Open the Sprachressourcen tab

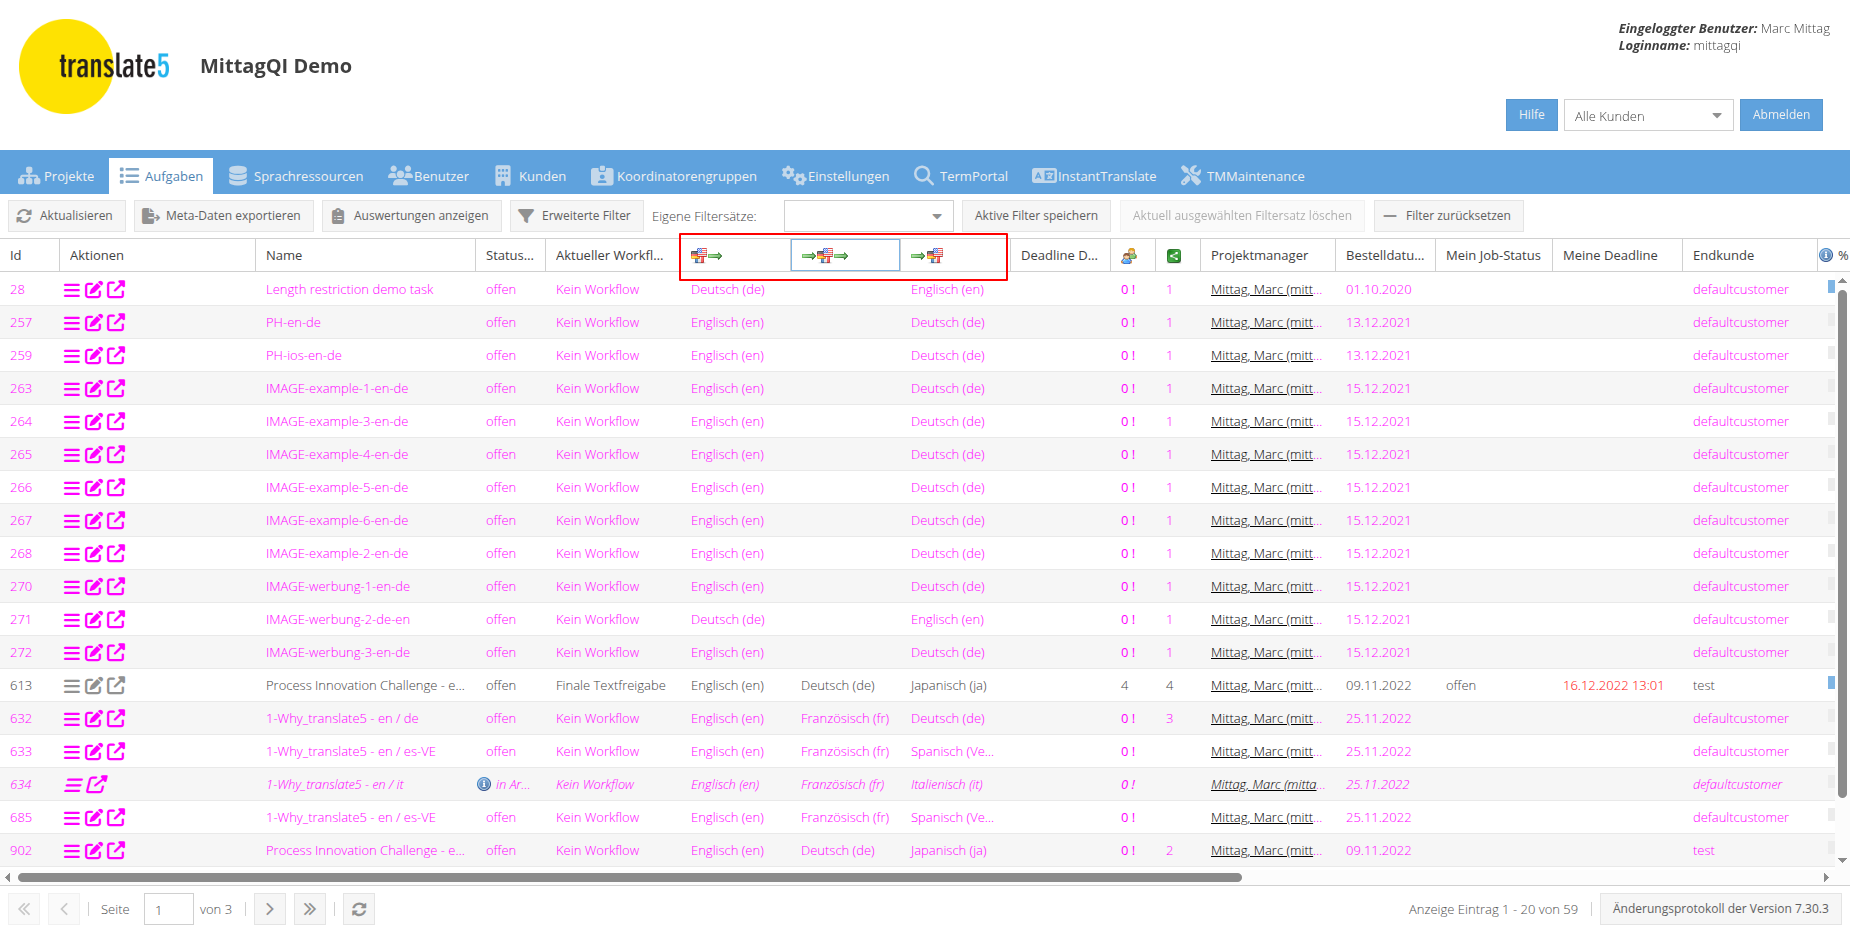tap(296, 176)
